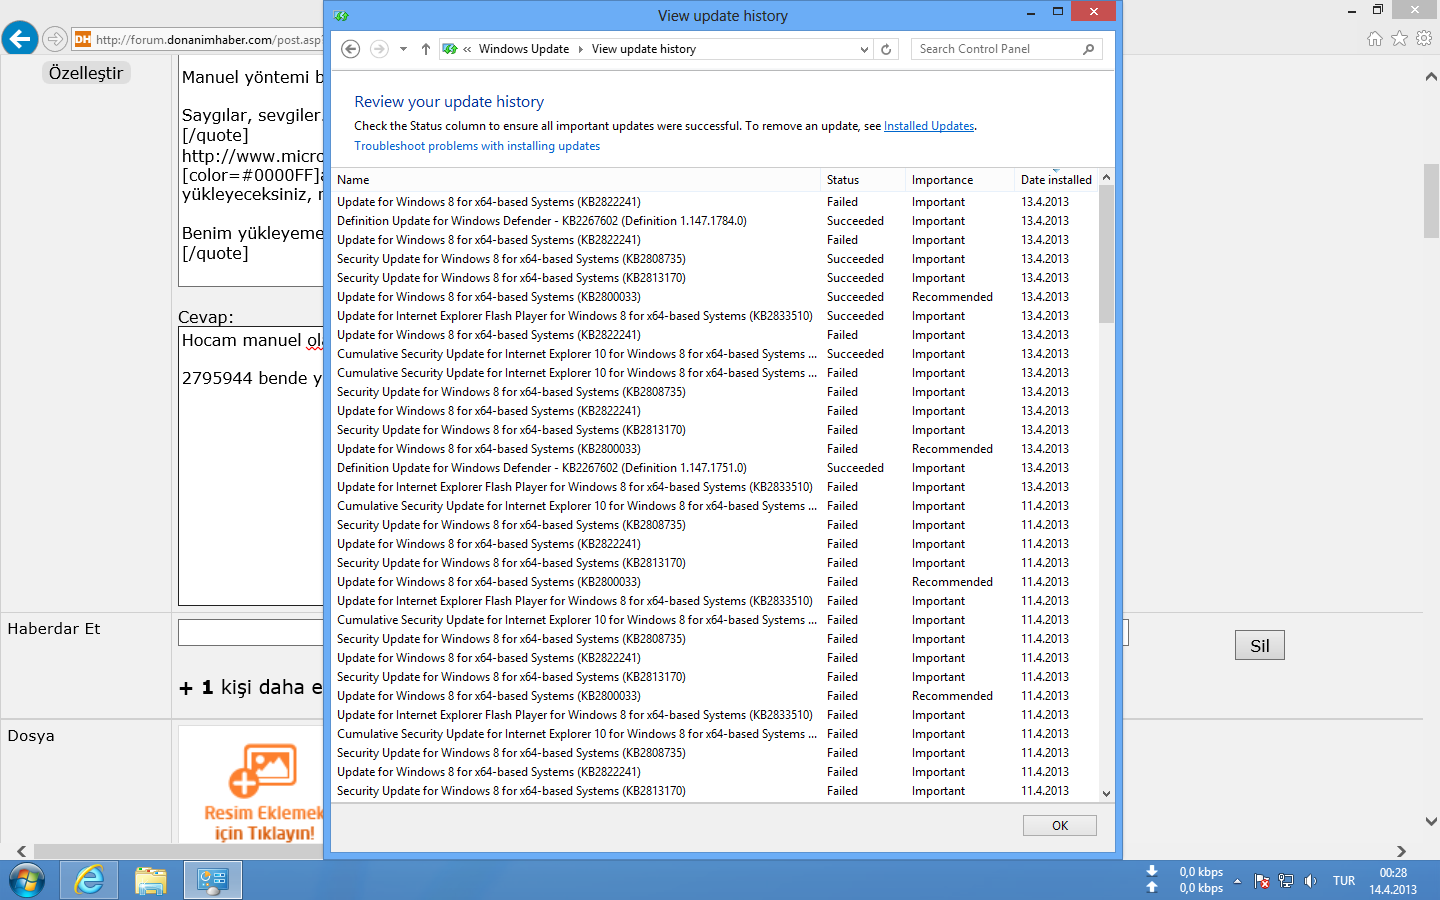This screenshot has height=900, width=1440.
Task: Click Action Center flag in tray
Action: (x=1262, y=881)
